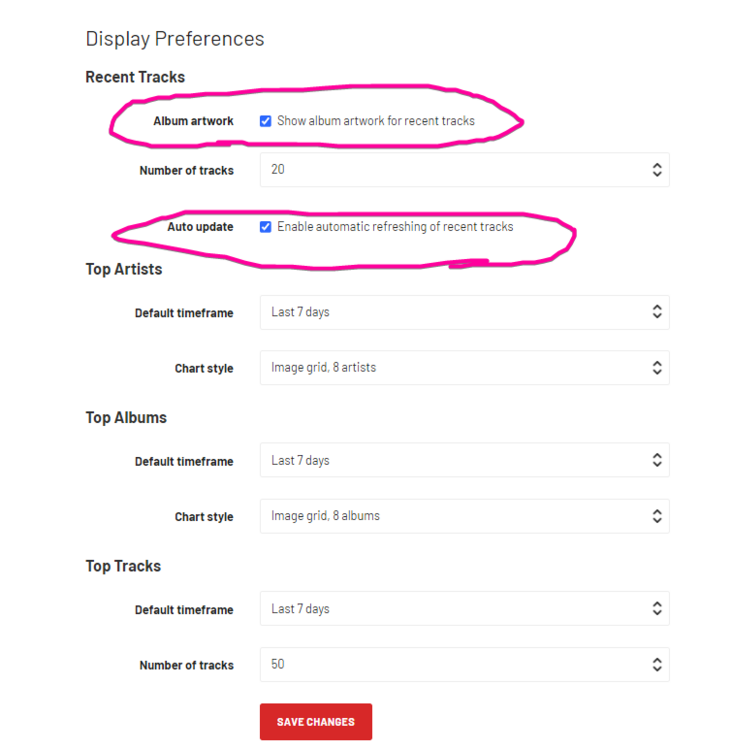Screen dimensions: 732x750
Task: Click the bold 'Auto update' field label
Action: pos(200,227)
